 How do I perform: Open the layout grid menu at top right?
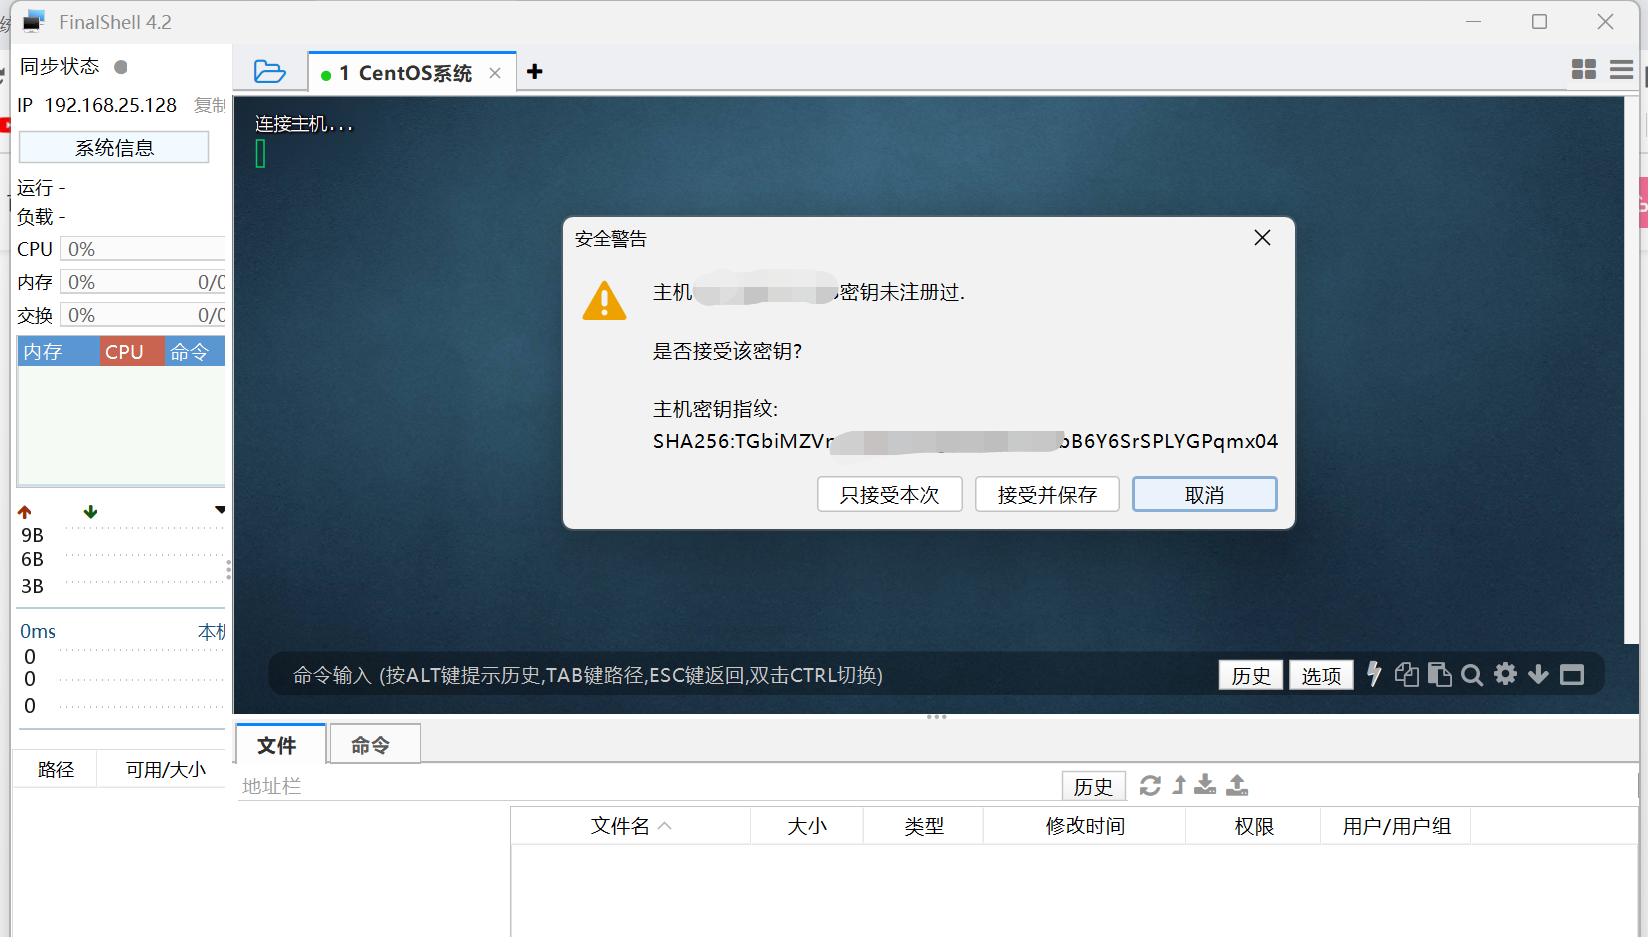pos(1583,70)
